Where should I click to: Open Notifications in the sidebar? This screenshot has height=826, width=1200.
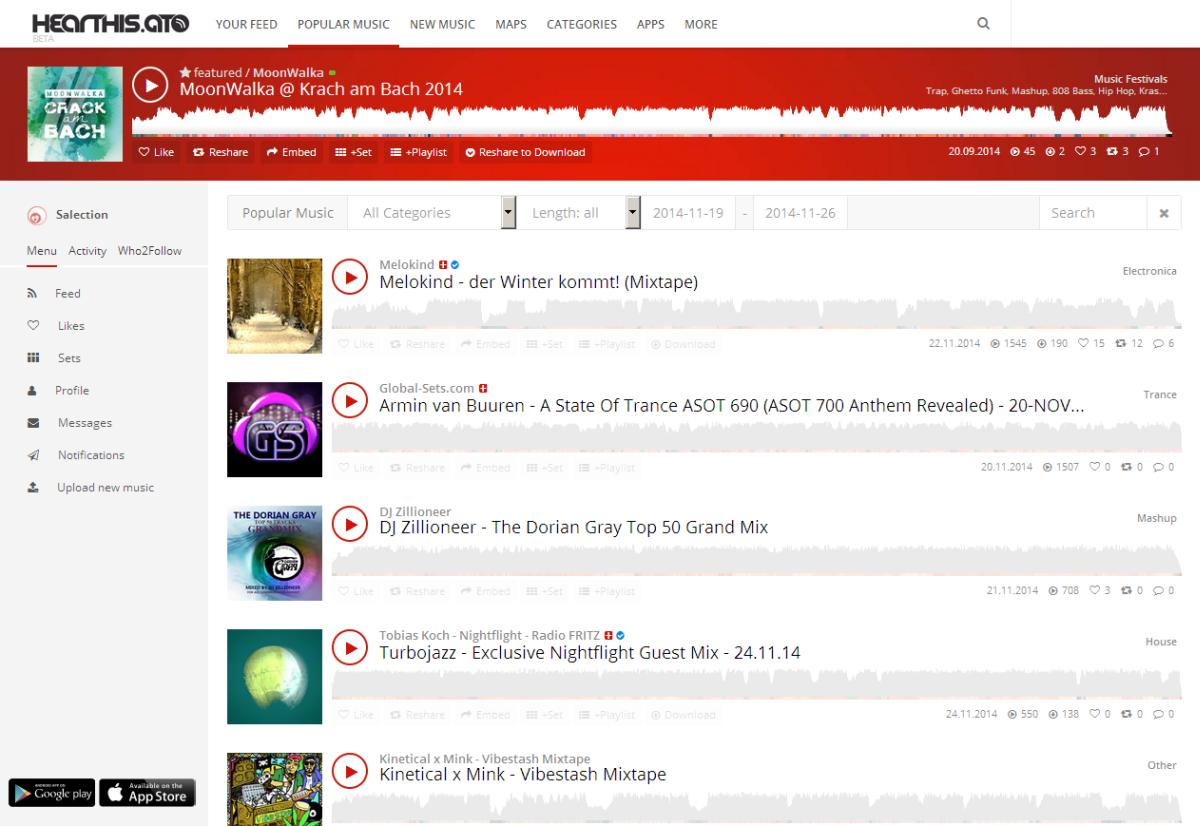pos(90,455)
